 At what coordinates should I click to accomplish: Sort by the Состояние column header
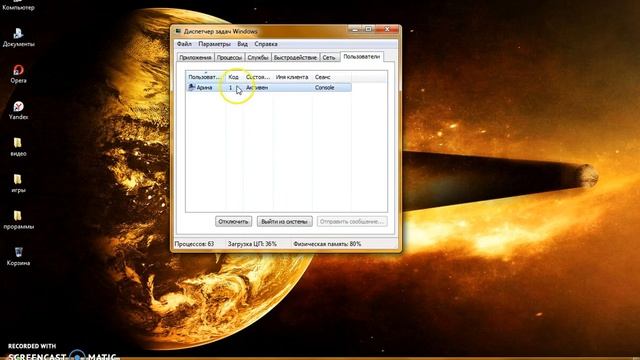pyautogui.click(x=258, y=77)
